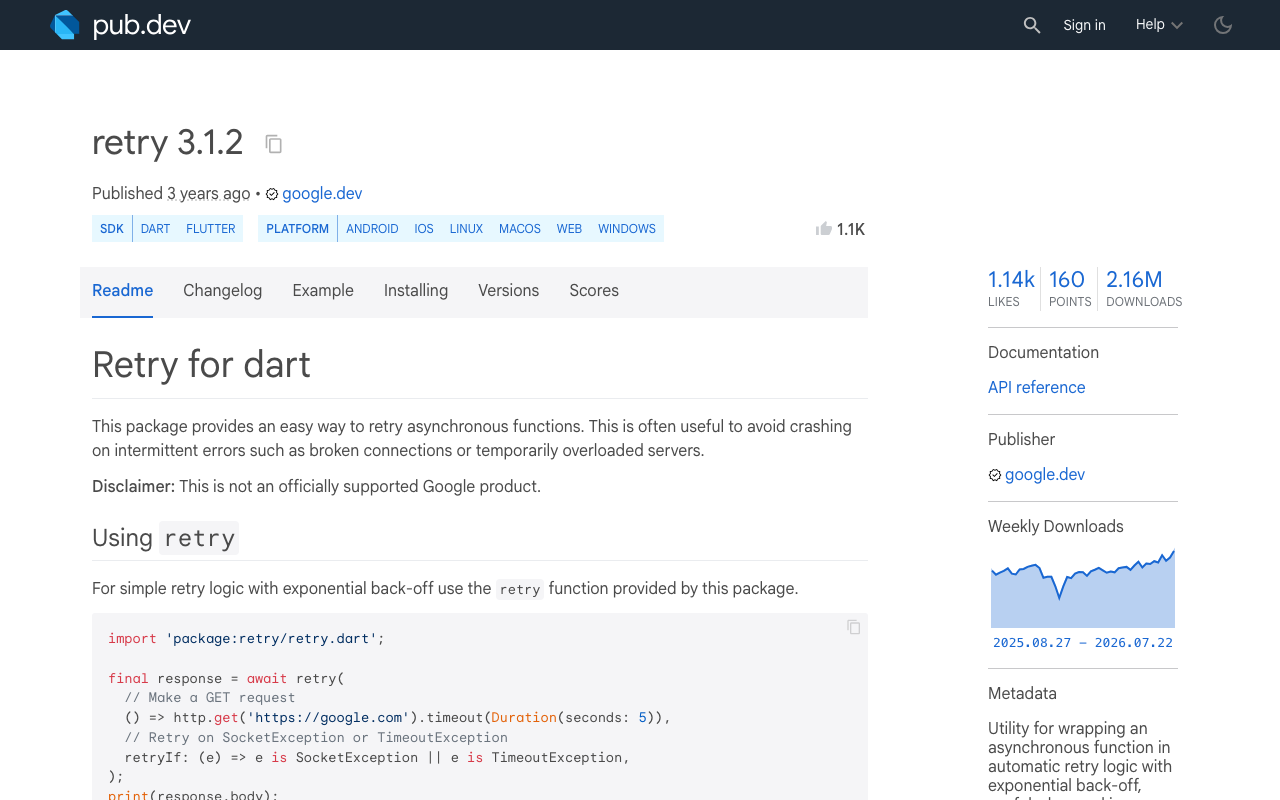
Task: Click Sign in
Action: coord(1084,25)
